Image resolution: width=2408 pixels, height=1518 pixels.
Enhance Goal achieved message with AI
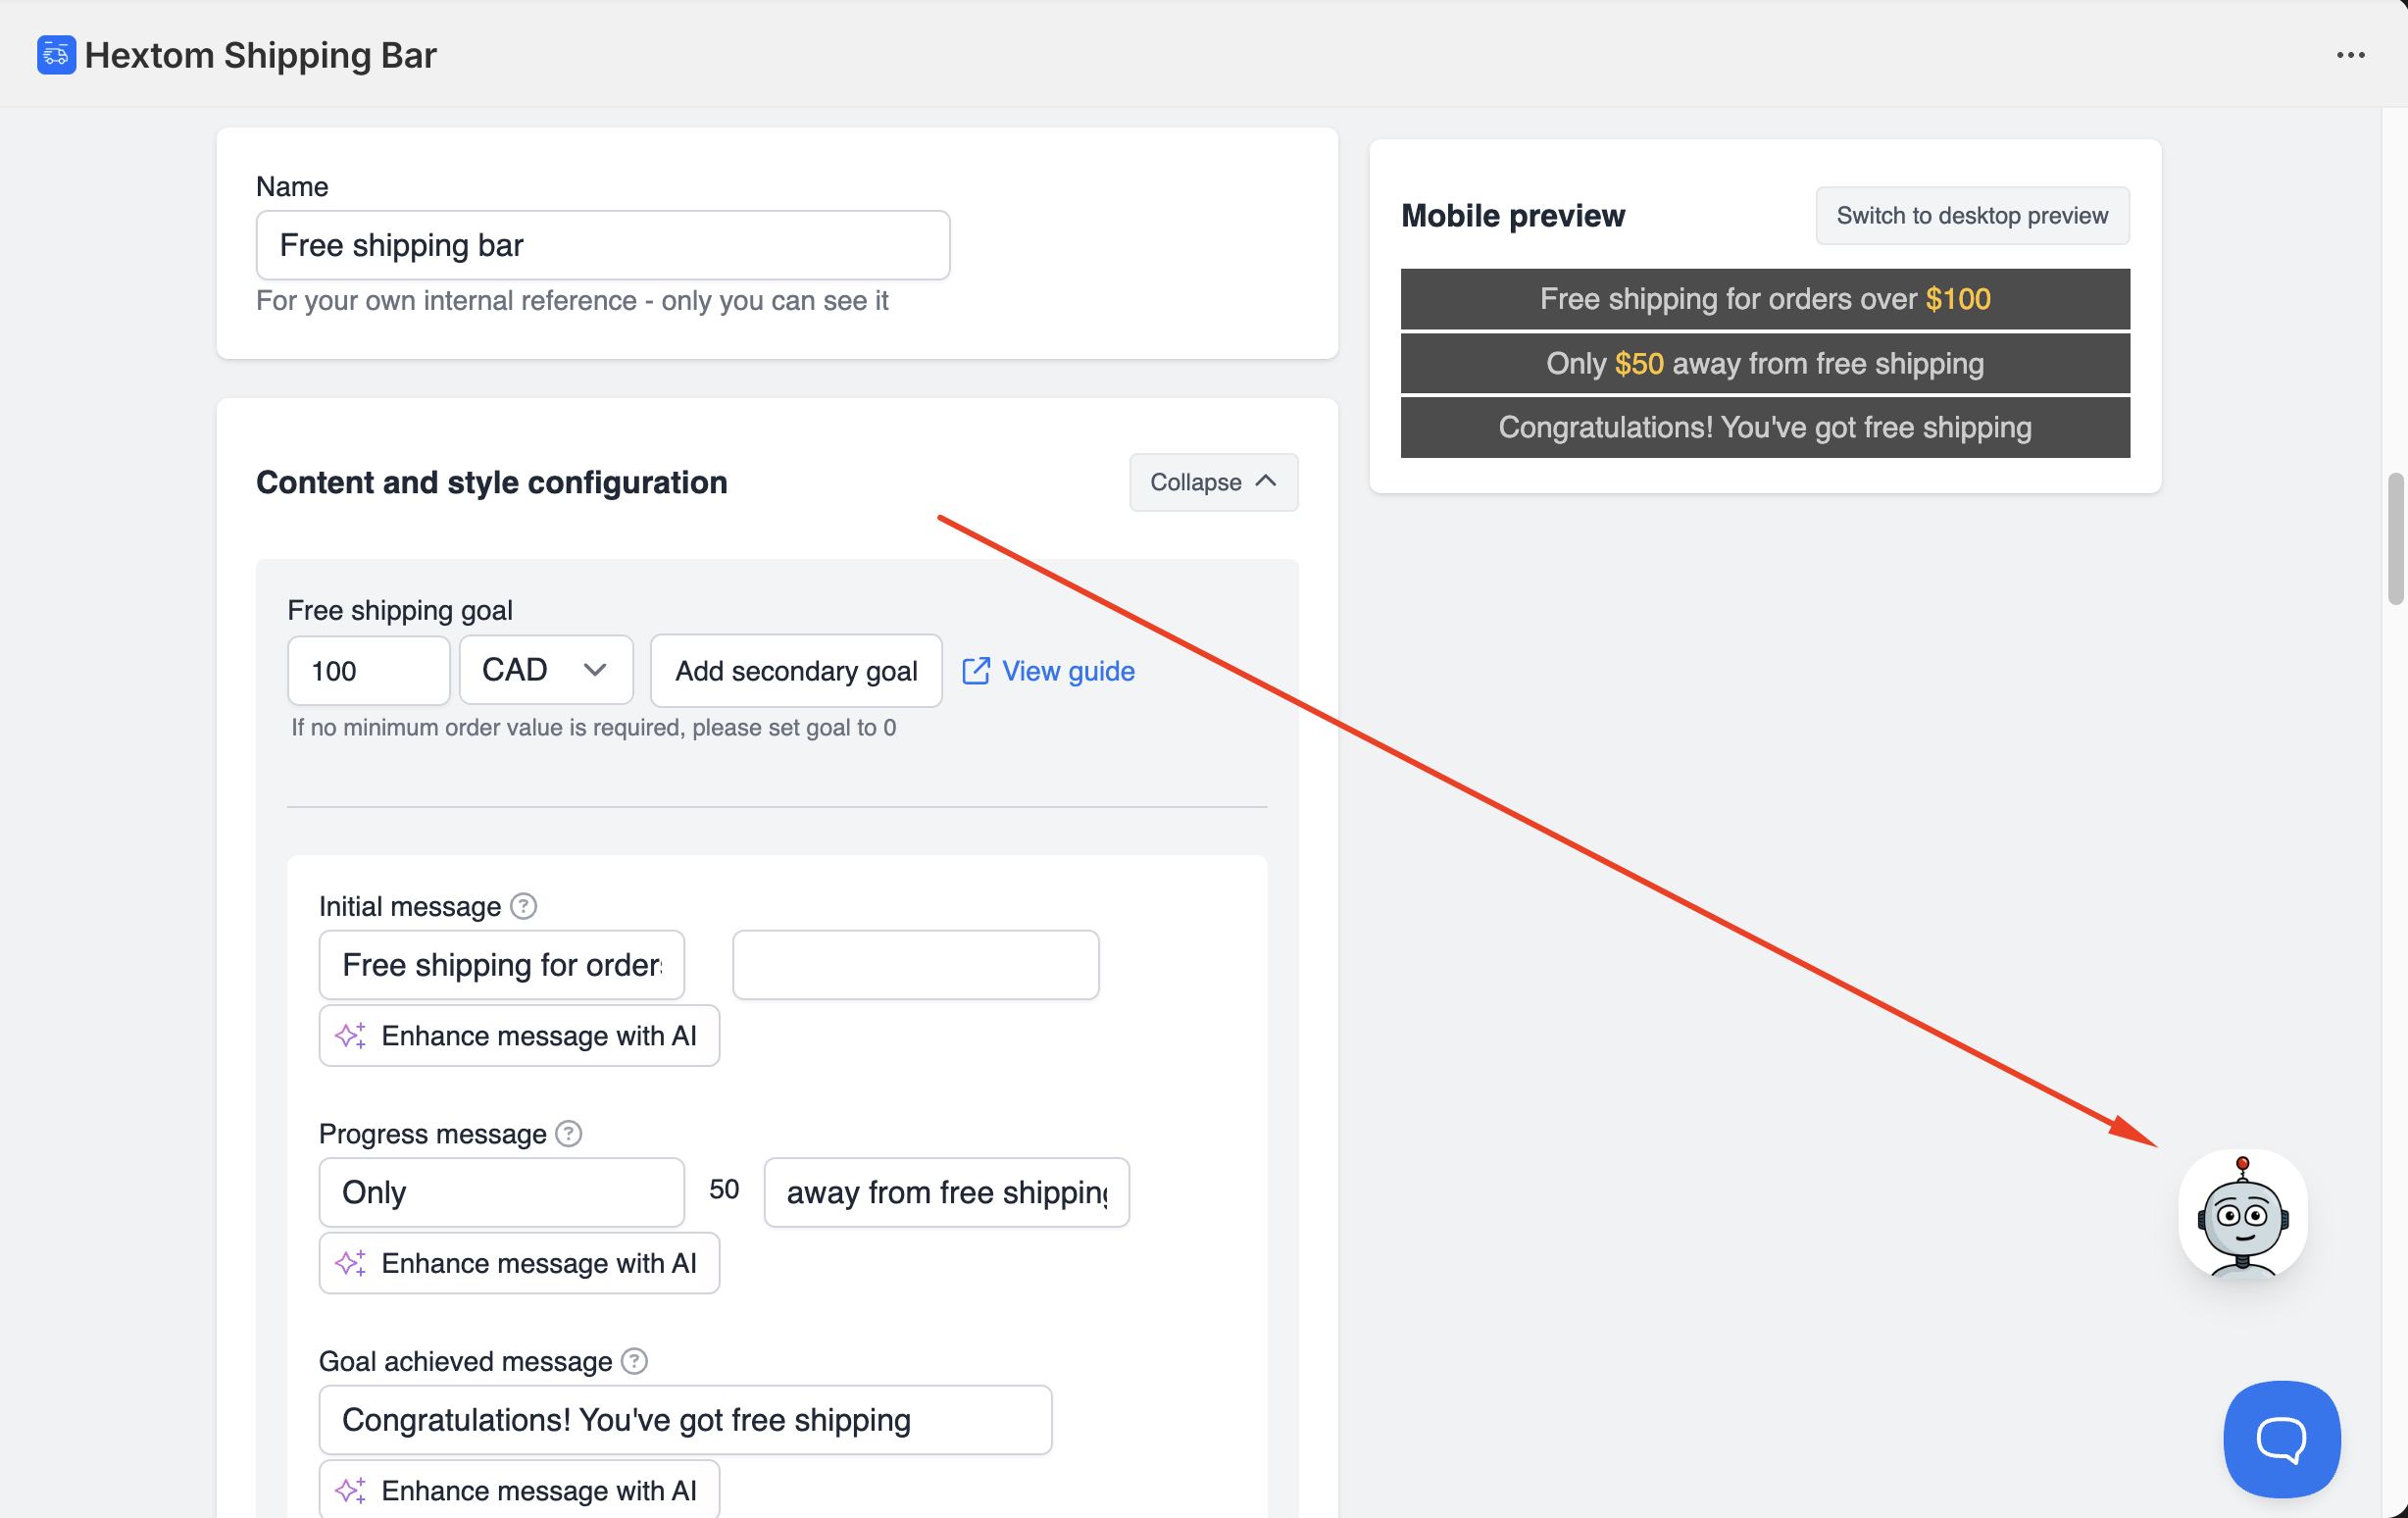point(519,1490)
